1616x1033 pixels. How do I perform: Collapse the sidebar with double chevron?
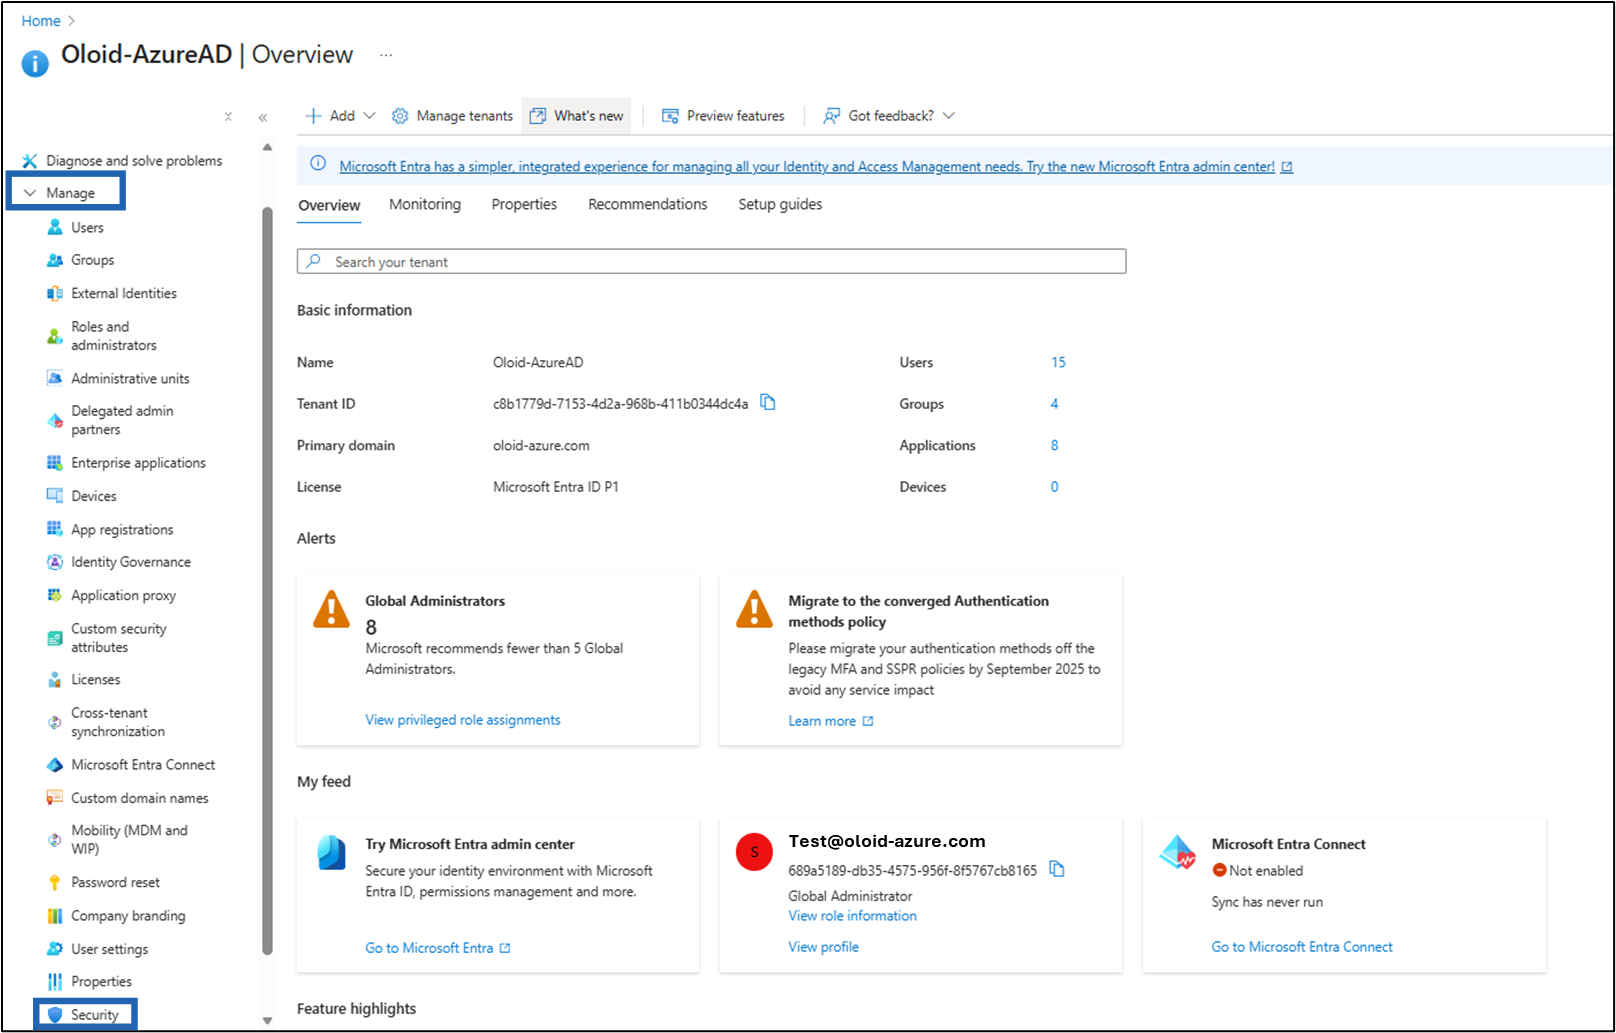(x=263, y=117)
